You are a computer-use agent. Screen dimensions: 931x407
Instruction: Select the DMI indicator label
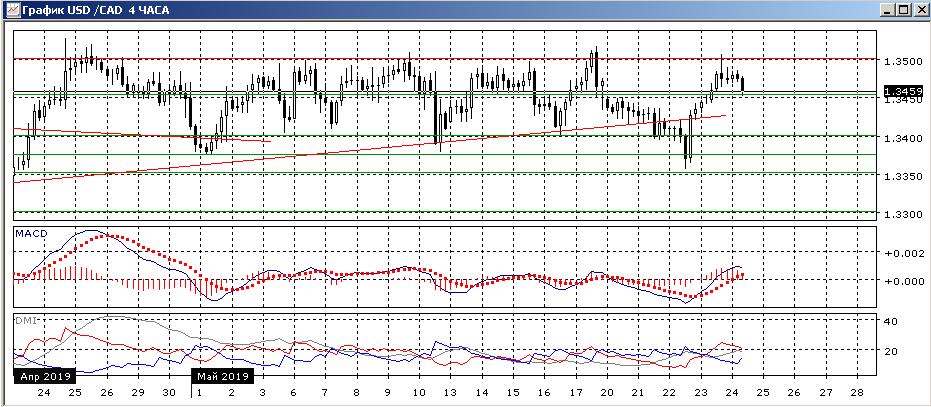click(25, 319)
